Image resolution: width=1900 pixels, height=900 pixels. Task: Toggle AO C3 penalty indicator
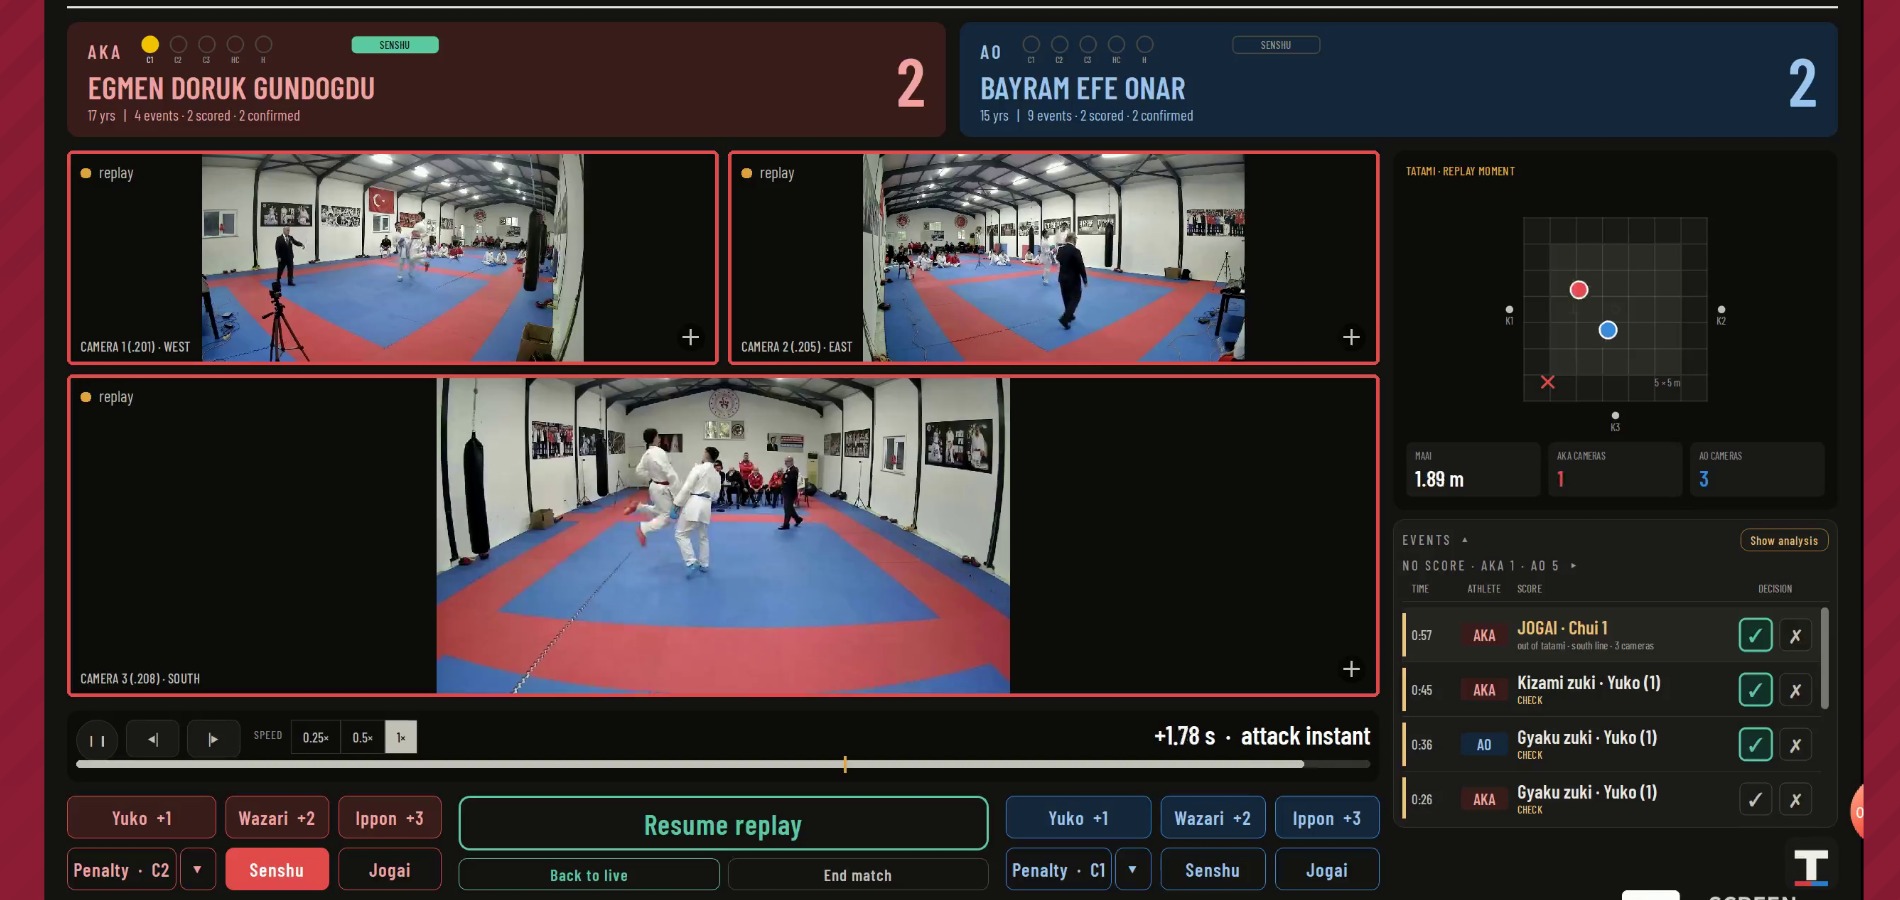point(1088,44)
